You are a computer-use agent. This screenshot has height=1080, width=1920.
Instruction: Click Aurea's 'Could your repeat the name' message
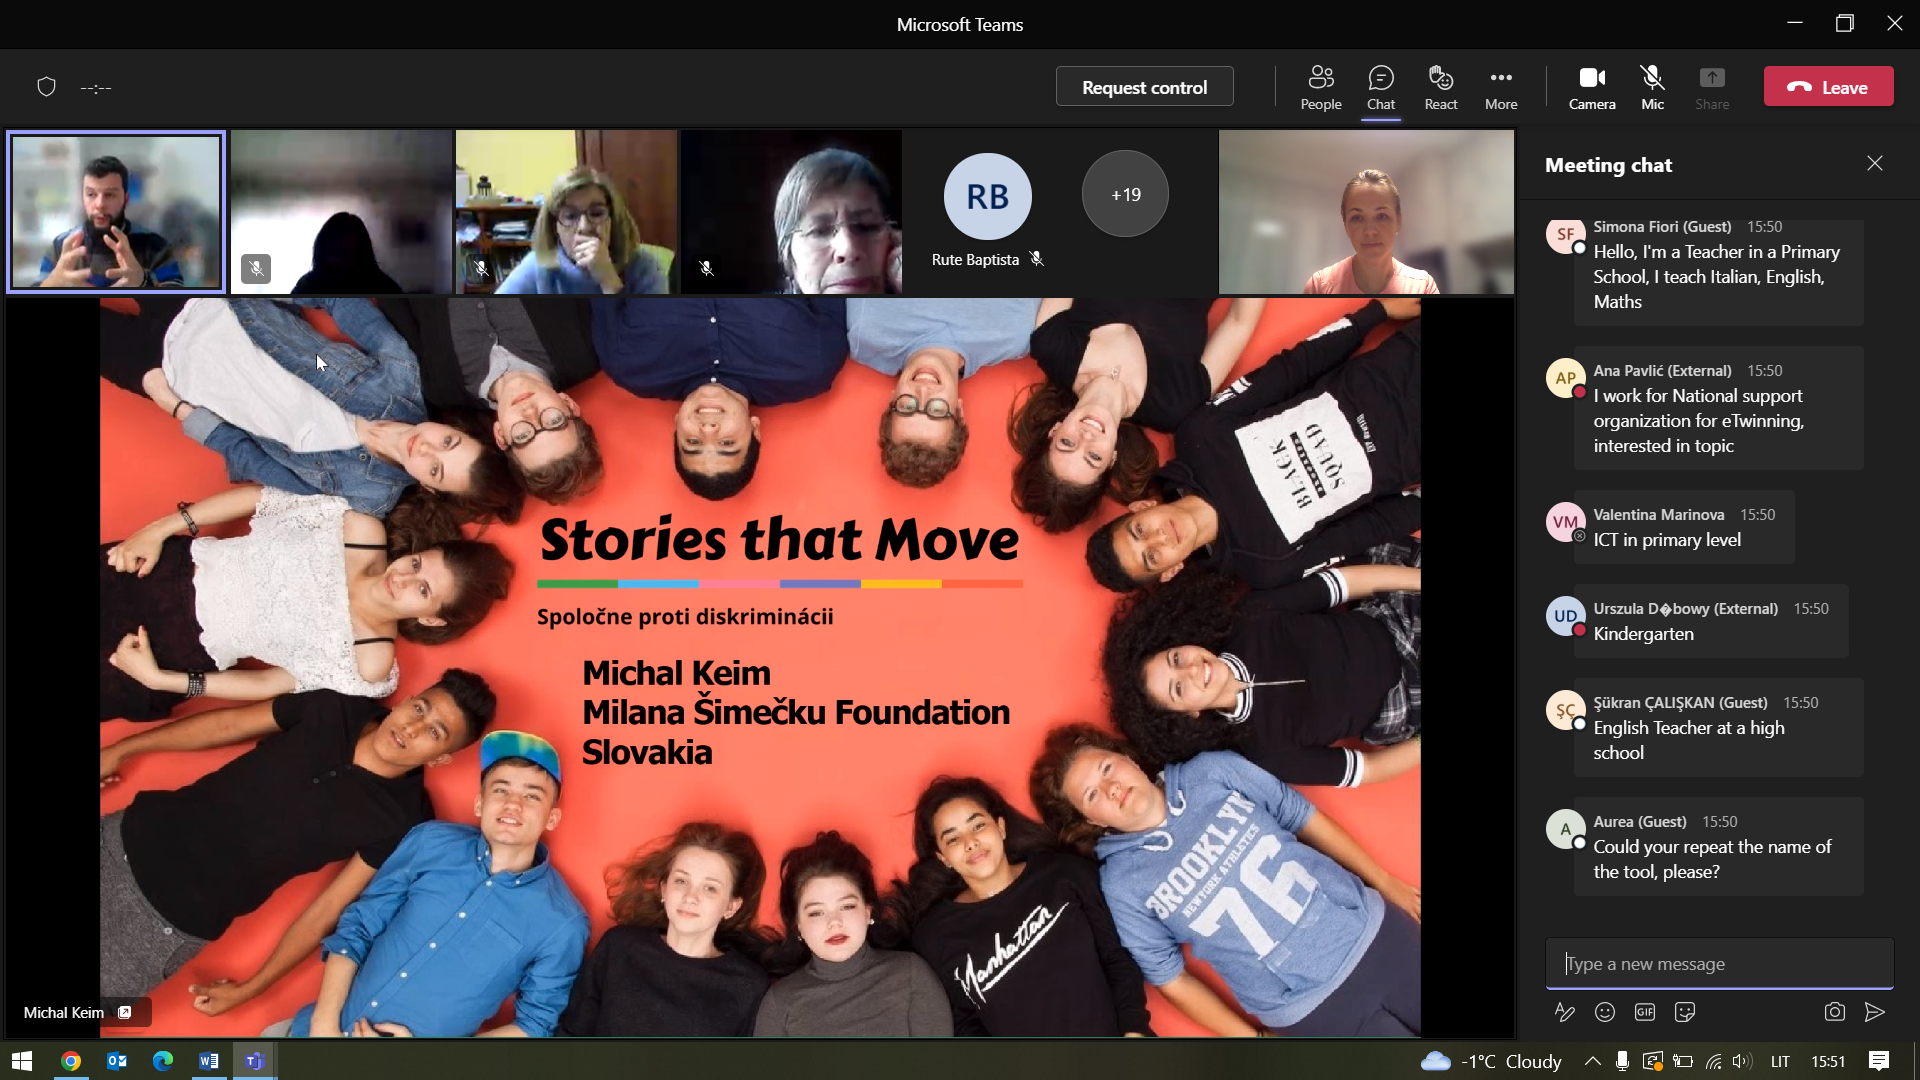(1712, 859)
